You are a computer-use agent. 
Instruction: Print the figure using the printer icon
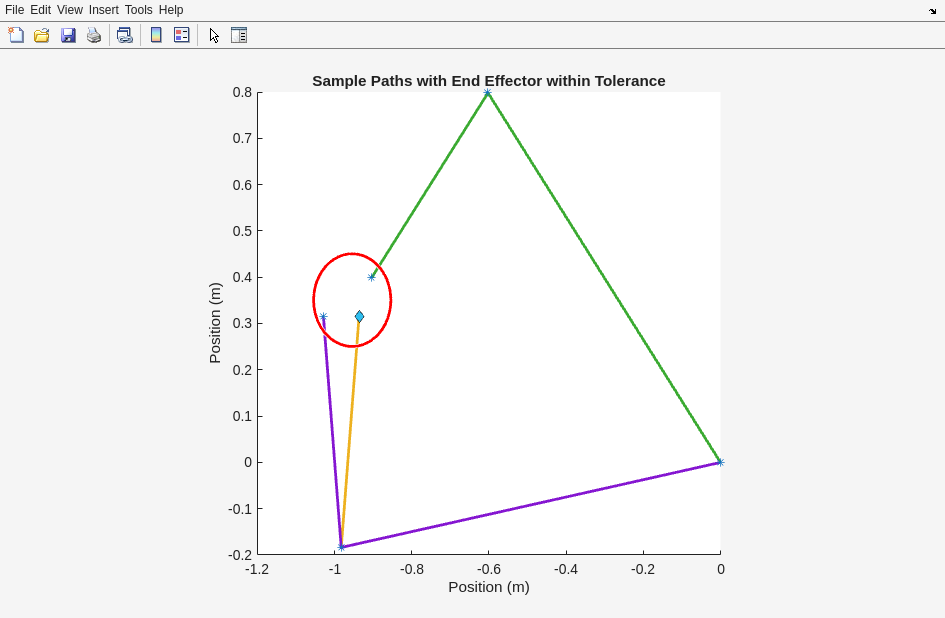tap(94, 35)
